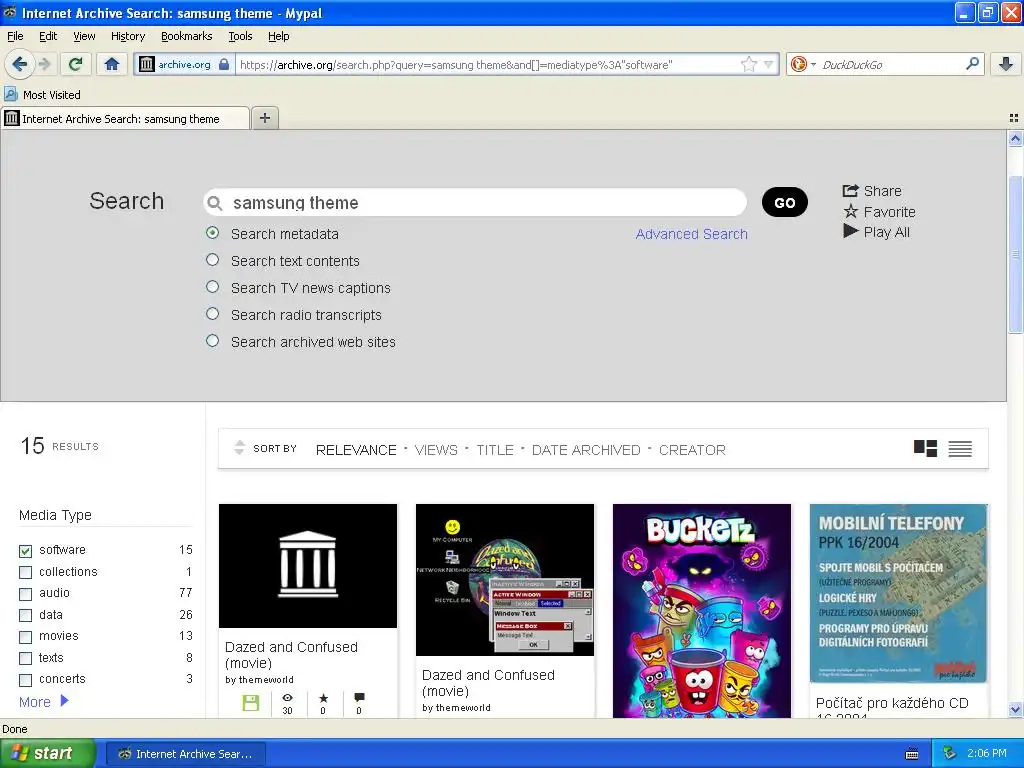Screen dimensions: 1024x768
Task: Click the Play All triangle icon
Action: click(x=850, y=231)
